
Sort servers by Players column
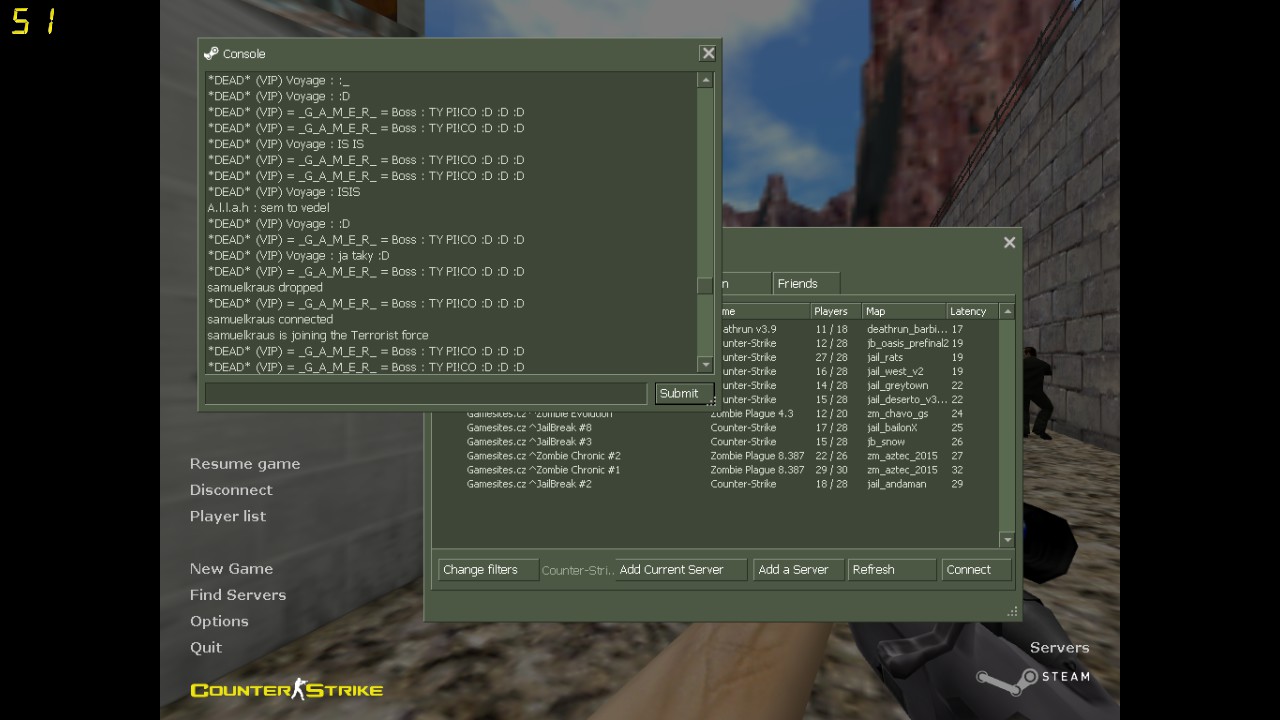tap(835, 311)
